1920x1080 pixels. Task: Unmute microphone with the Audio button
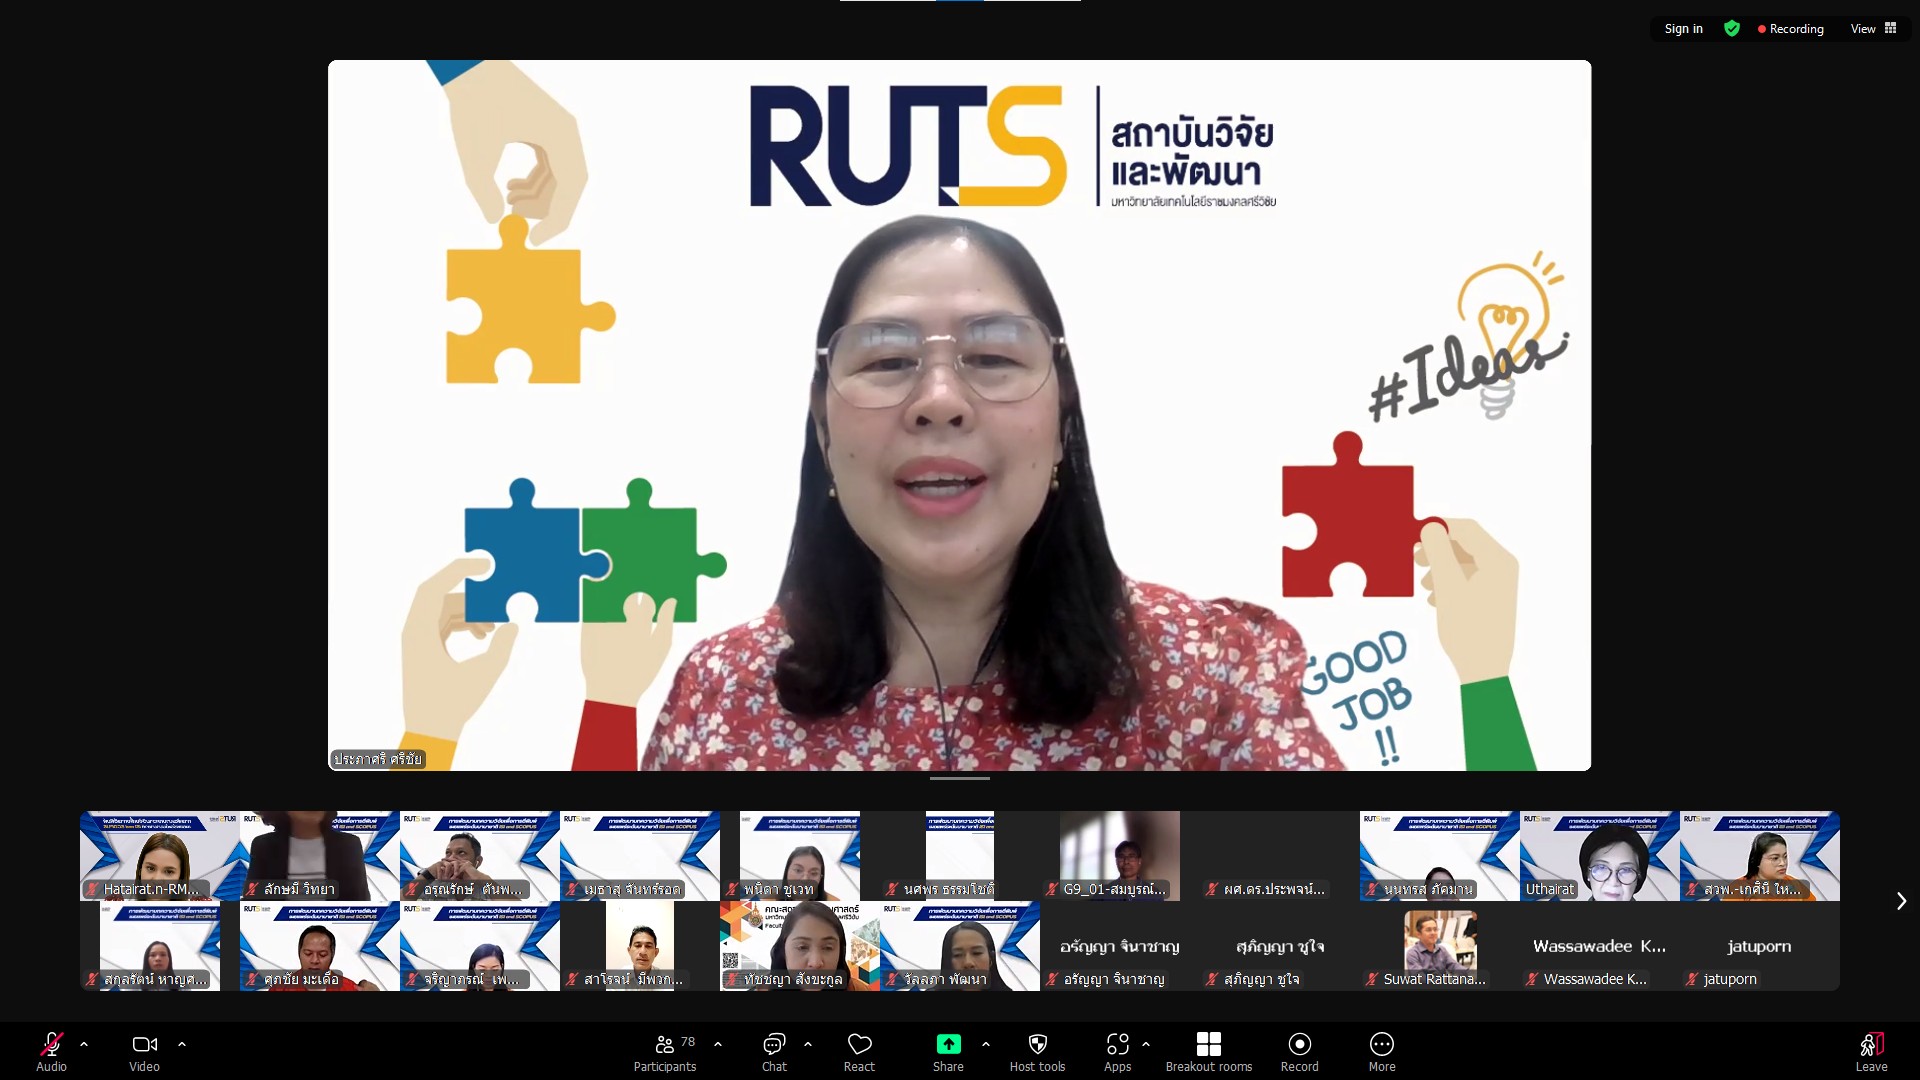click(51, 1052)
